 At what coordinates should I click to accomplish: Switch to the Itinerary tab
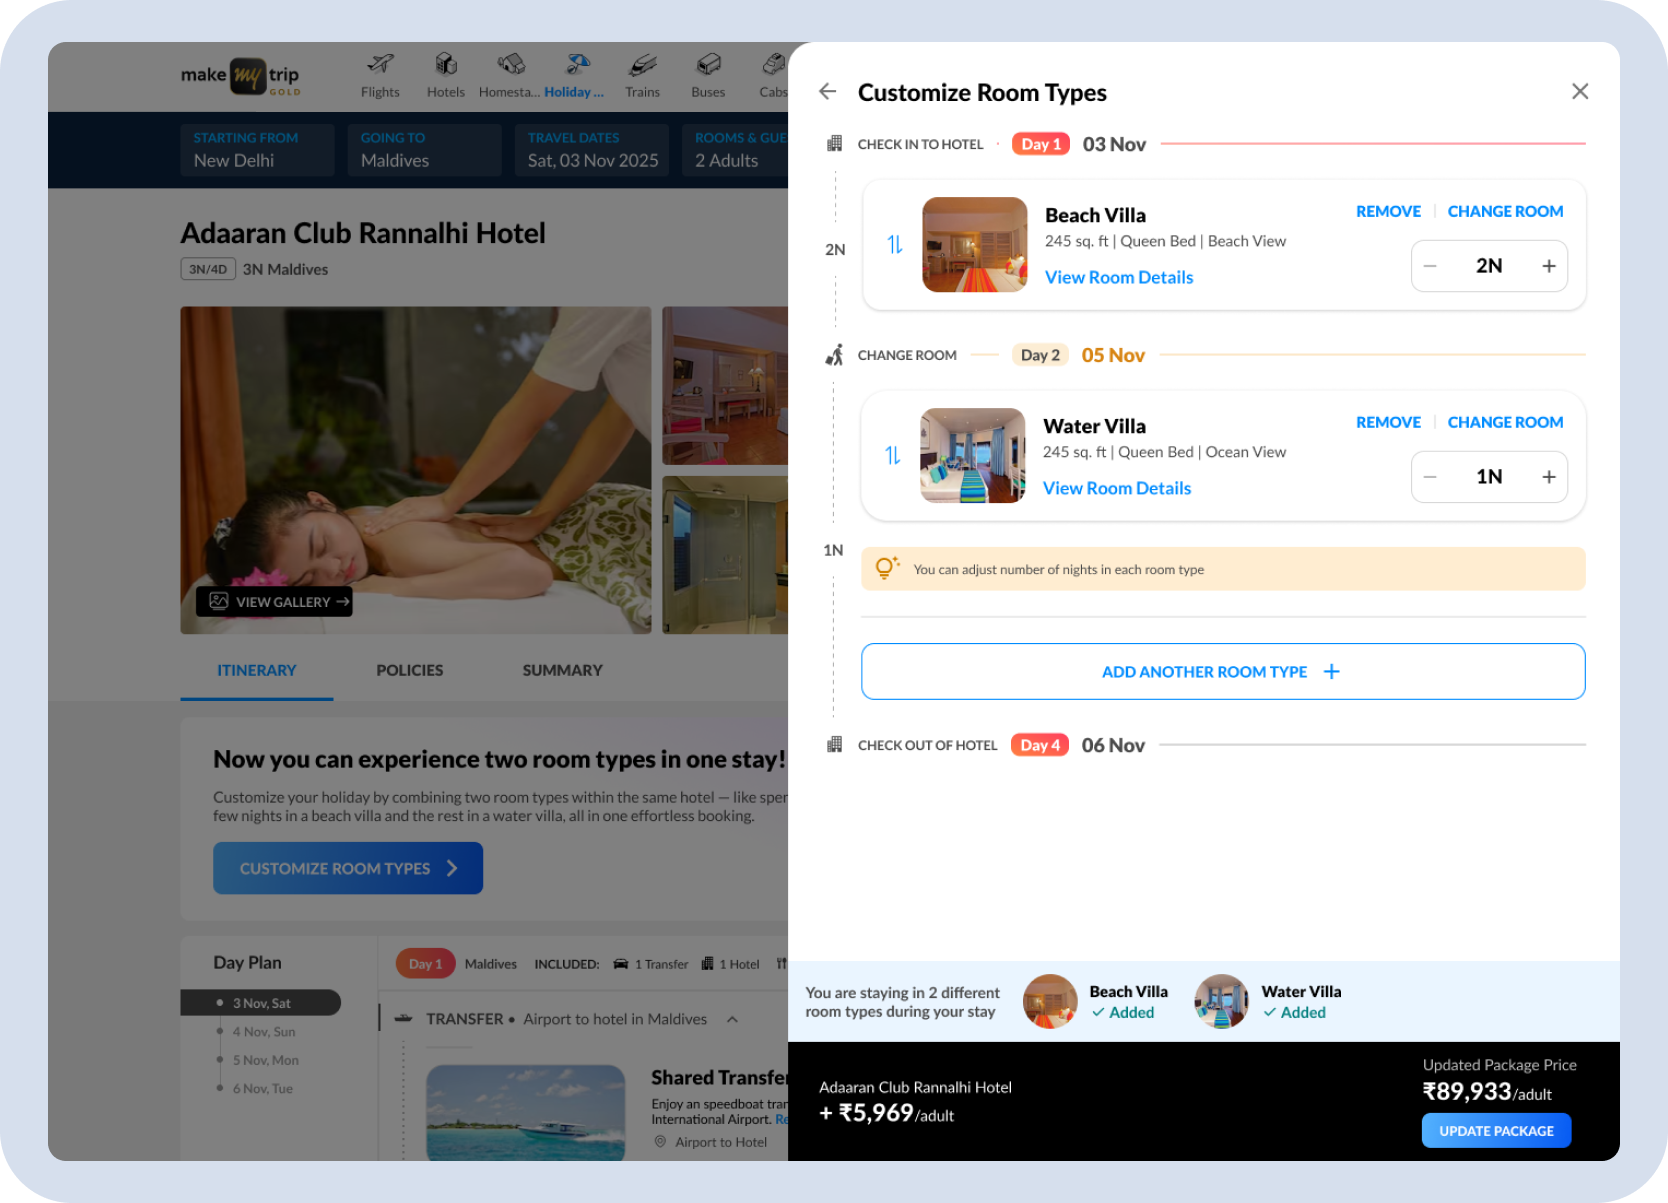click(257, 671)
